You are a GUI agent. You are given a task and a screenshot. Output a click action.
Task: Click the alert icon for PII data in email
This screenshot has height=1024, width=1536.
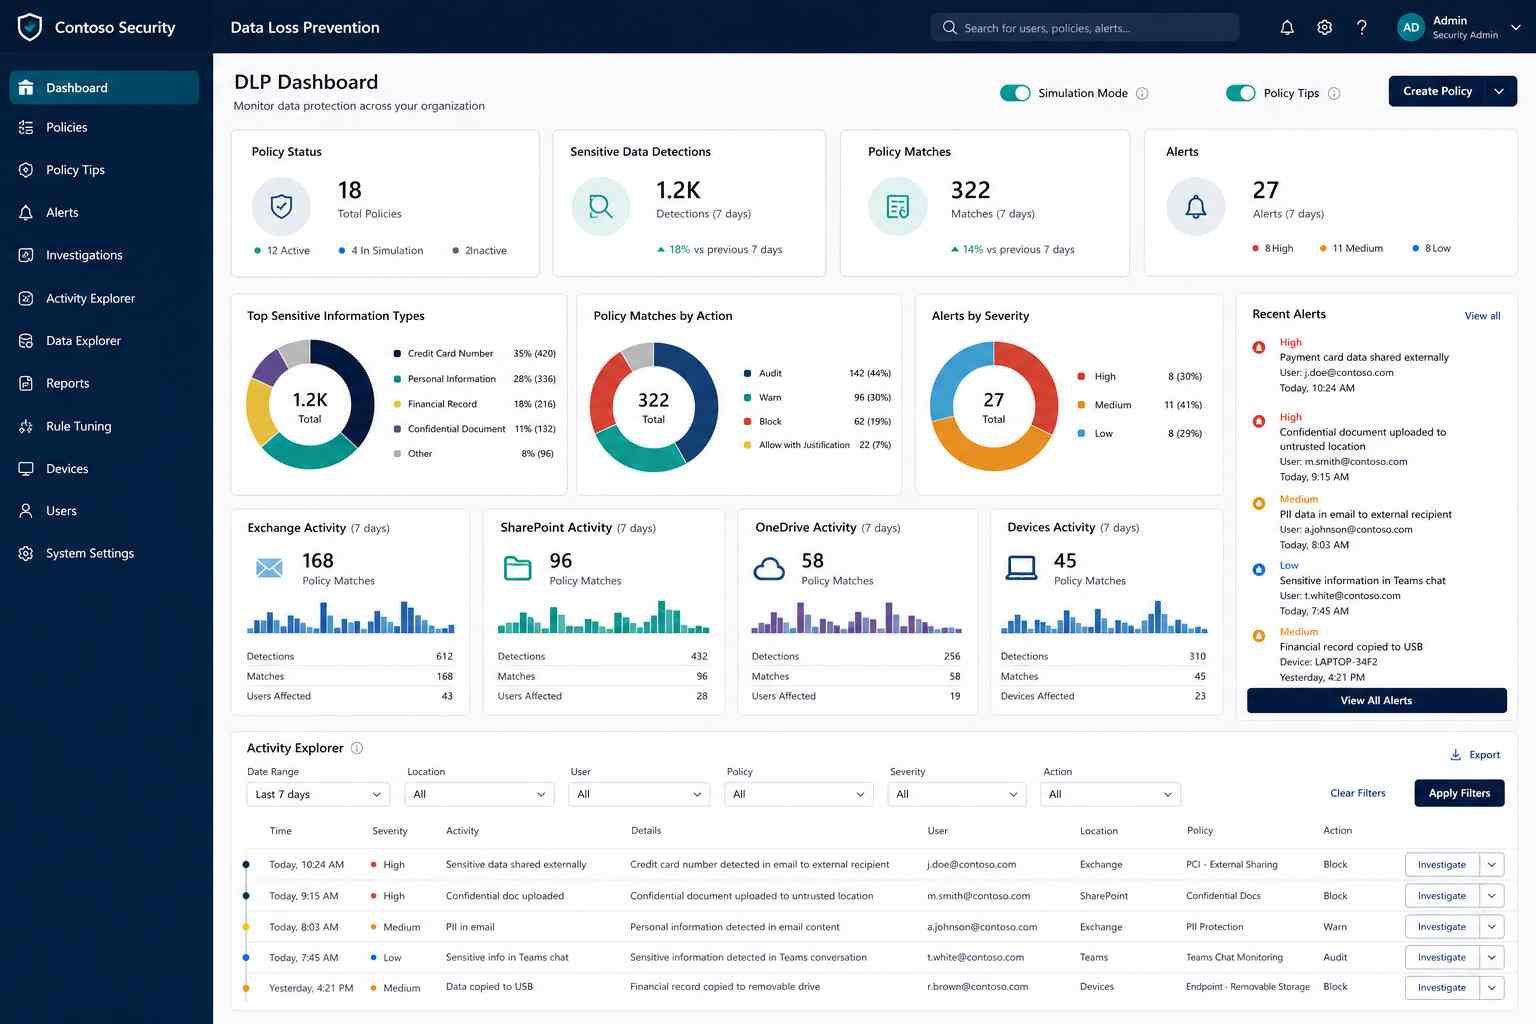pos(1259,503)
